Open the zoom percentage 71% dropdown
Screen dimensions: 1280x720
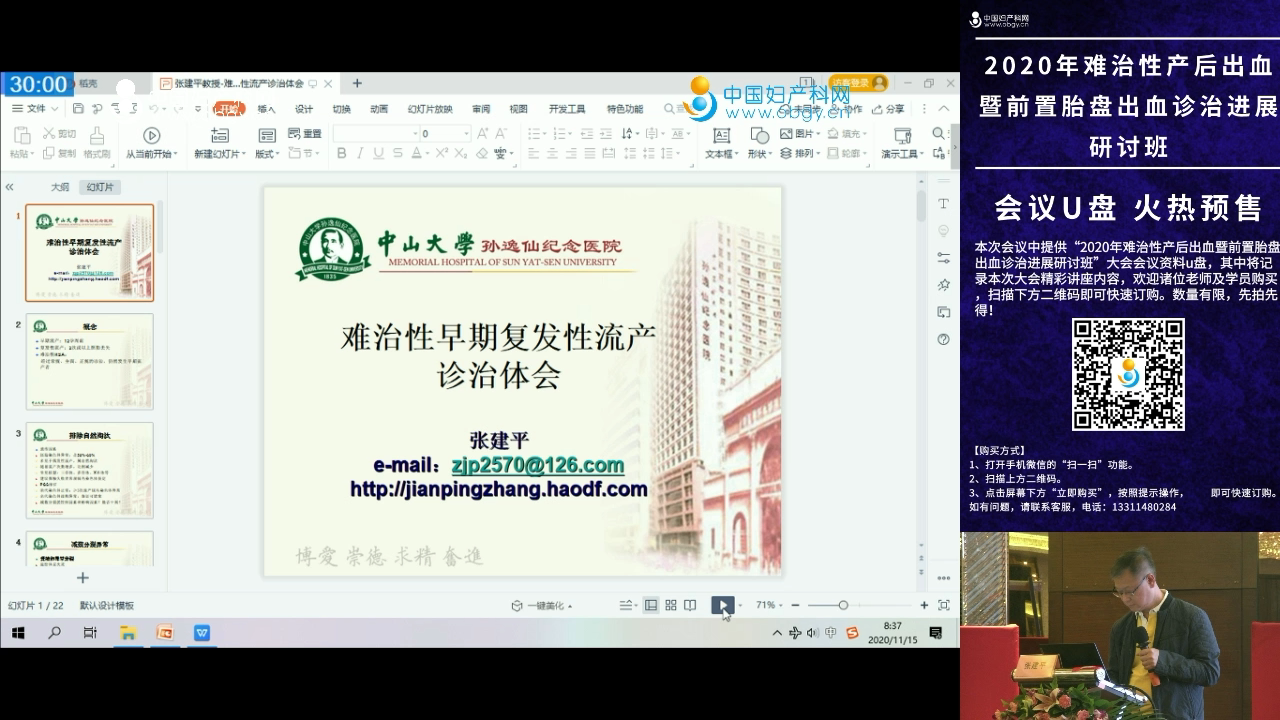pyautogui.click(x=768, y=606)
